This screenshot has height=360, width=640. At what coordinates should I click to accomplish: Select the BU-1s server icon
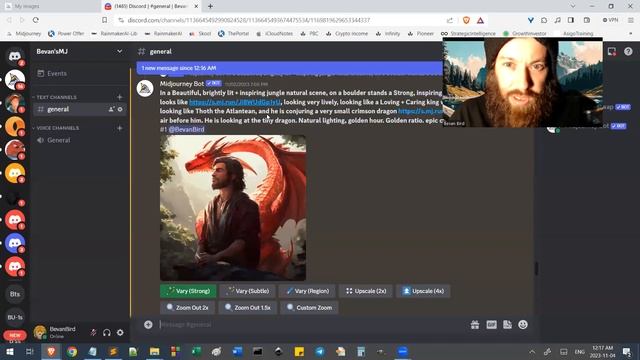15,317
